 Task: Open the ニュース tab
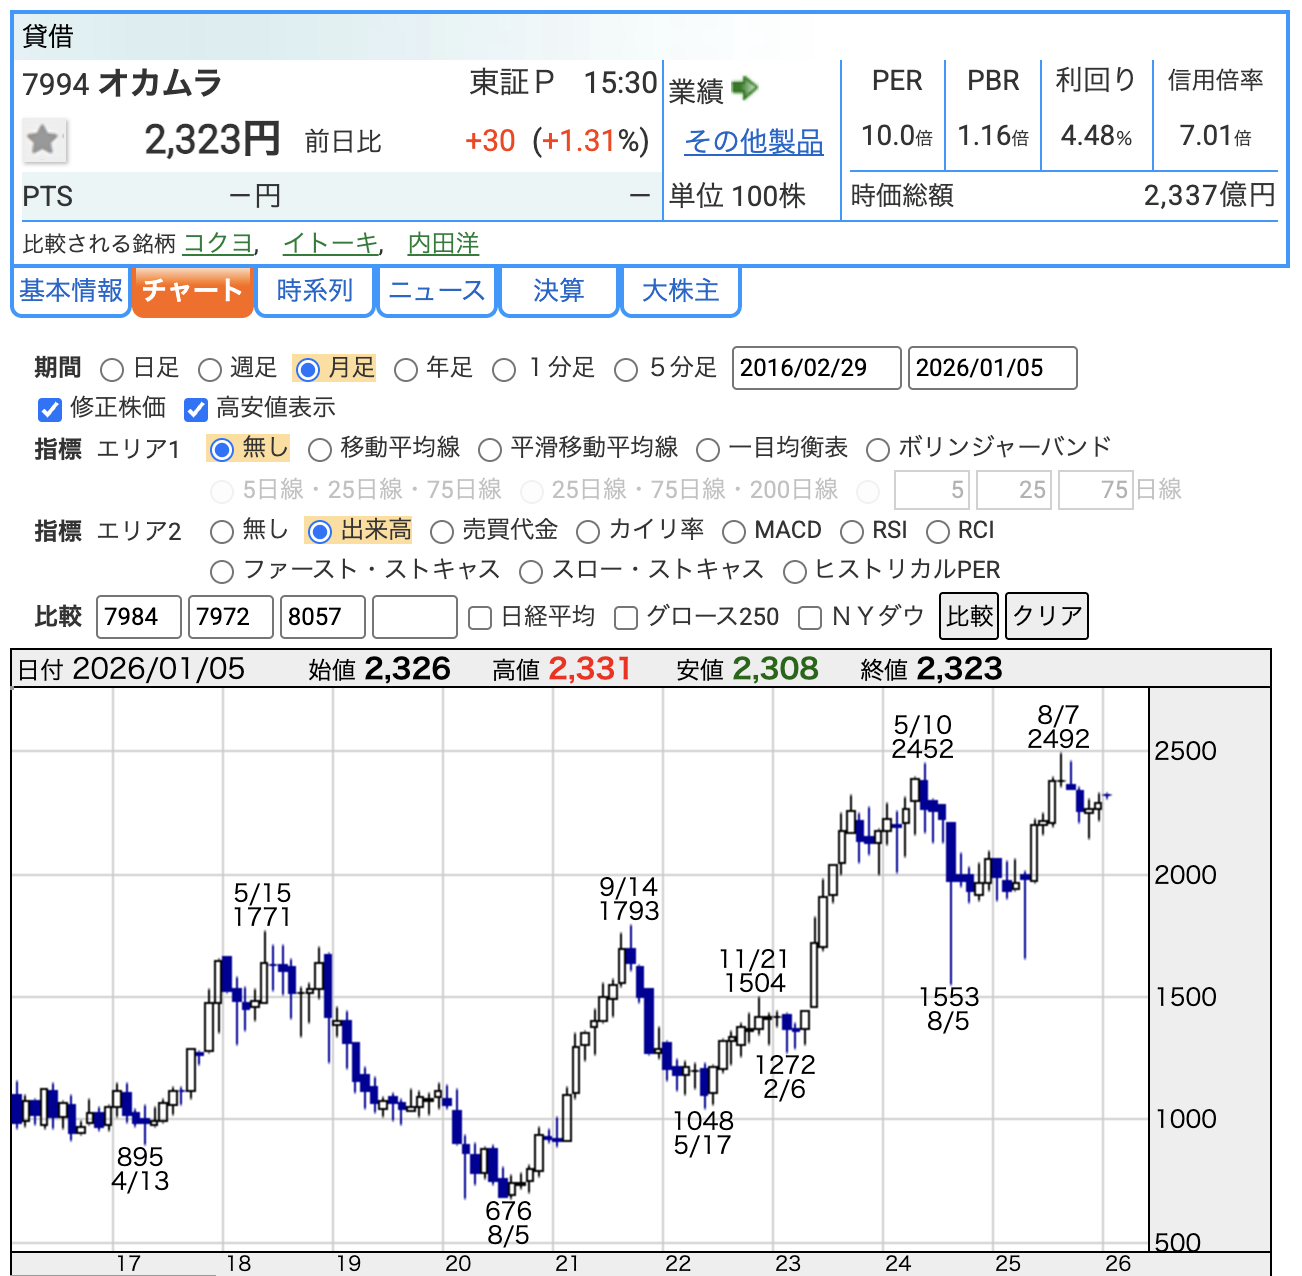click(x=437, y=291)
